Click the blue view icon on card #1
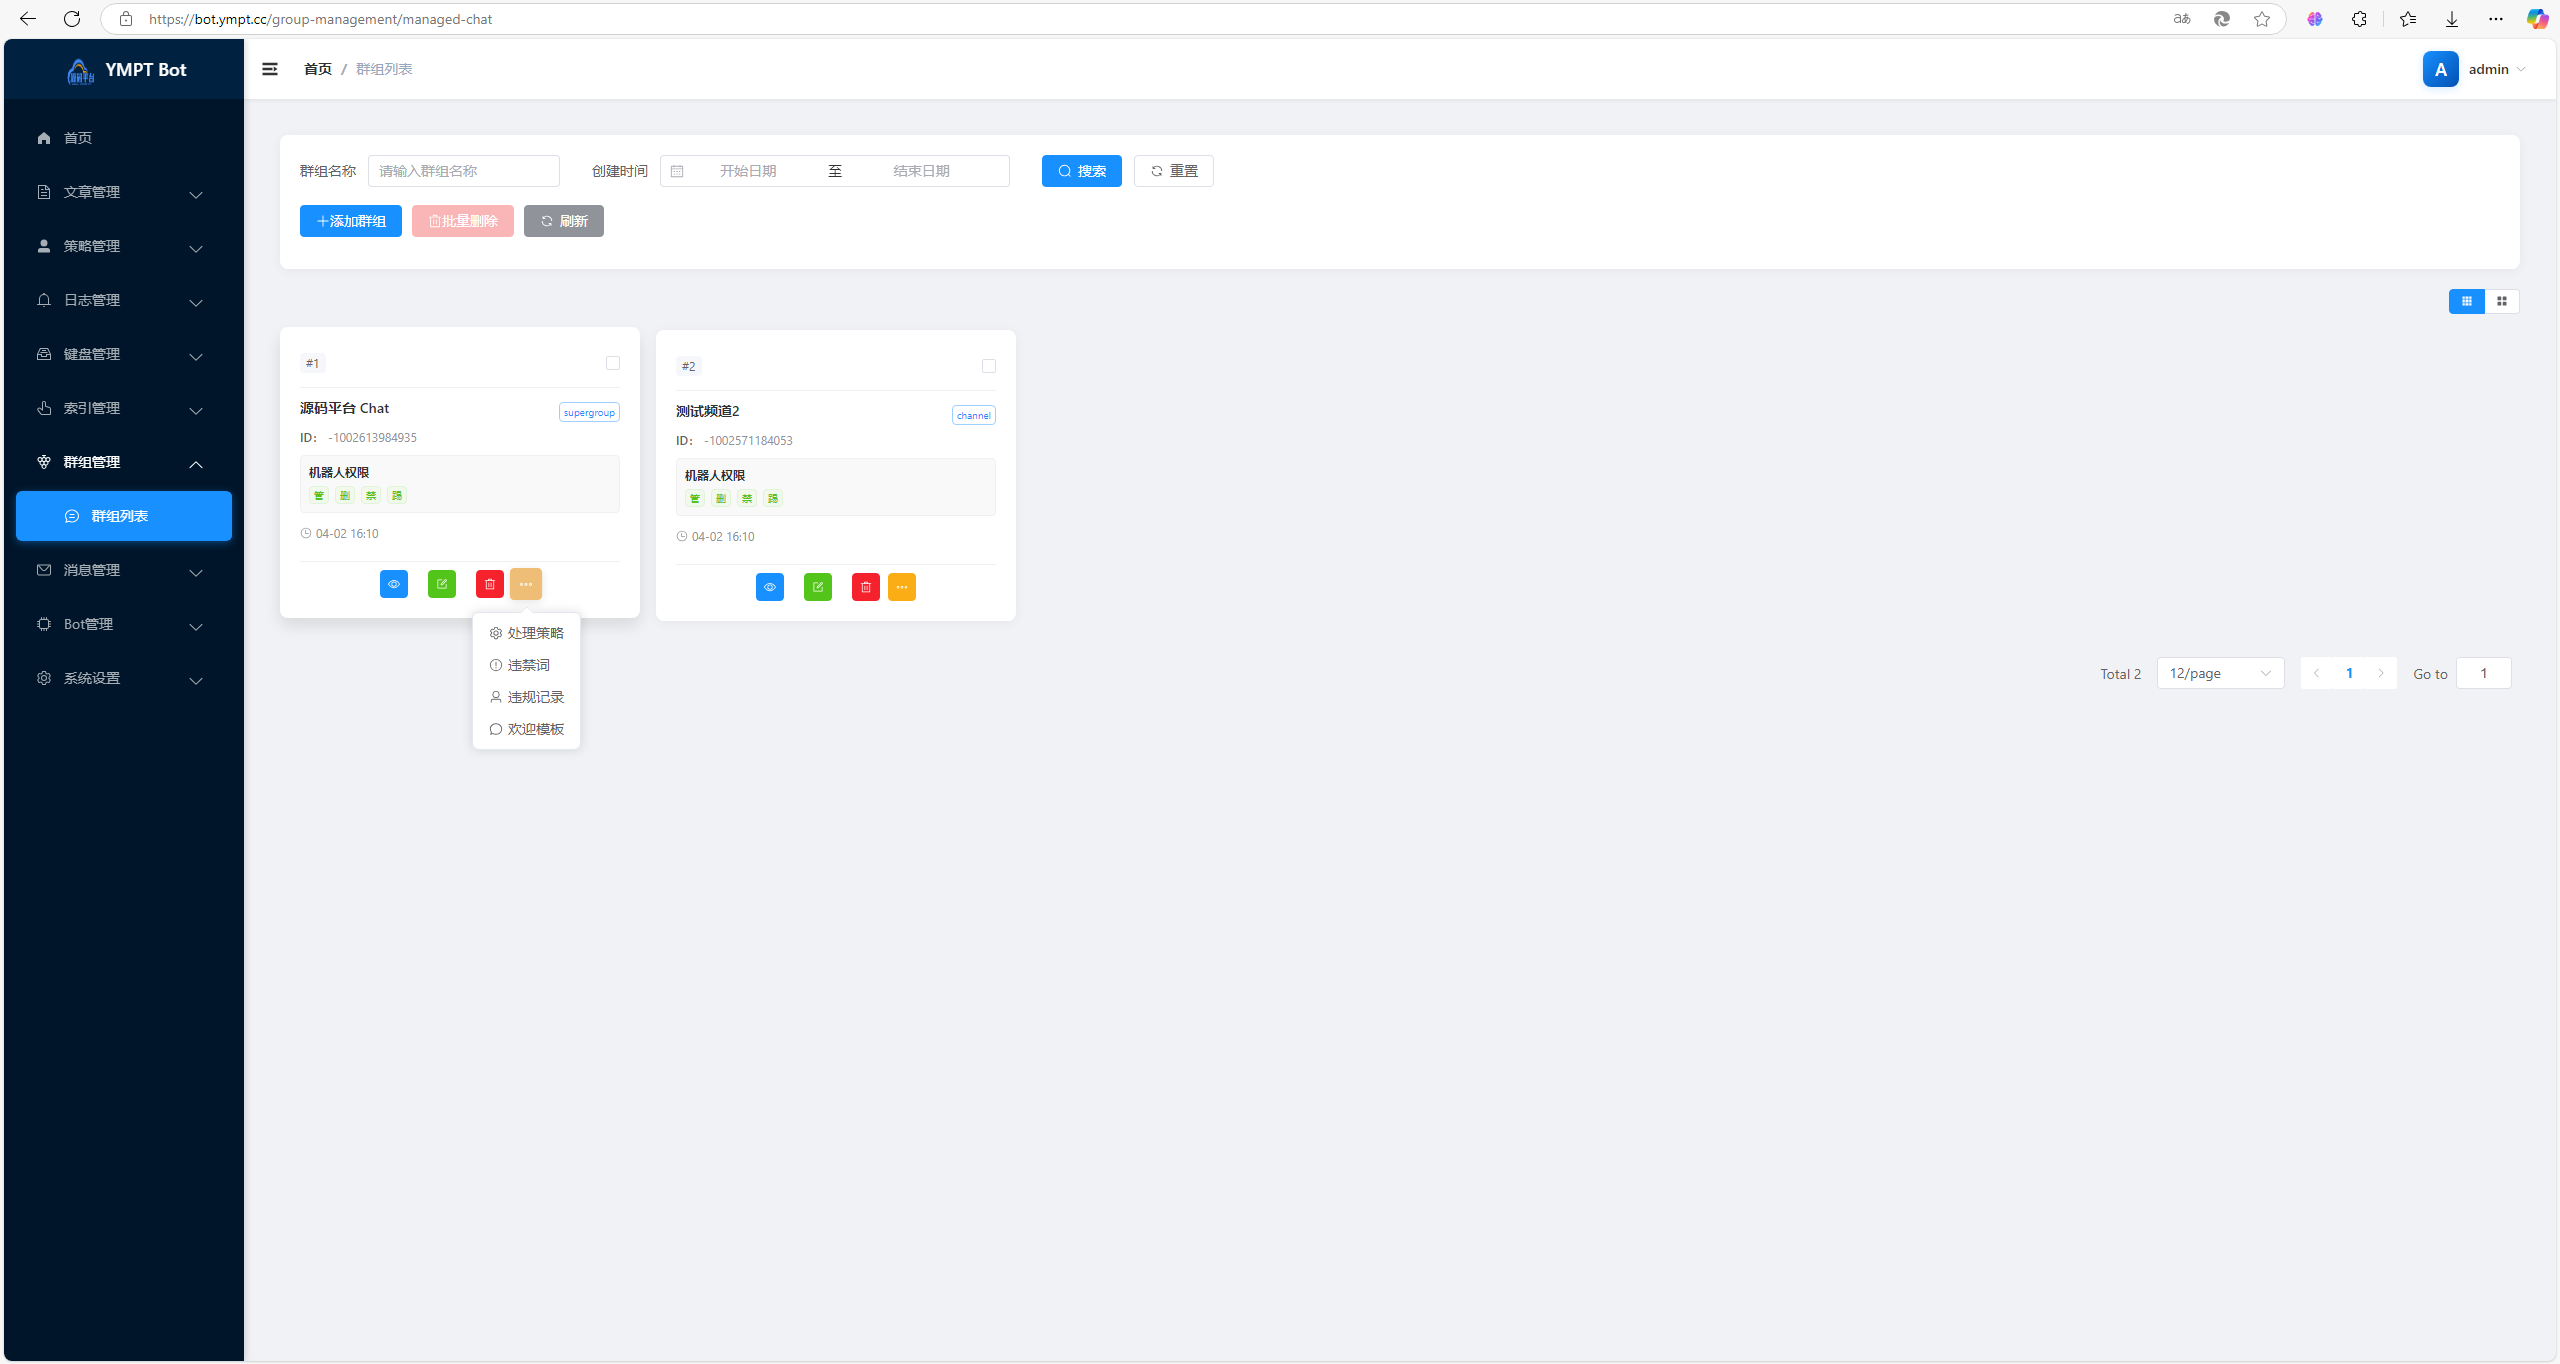The image size is (2560, 1364). 394,584
